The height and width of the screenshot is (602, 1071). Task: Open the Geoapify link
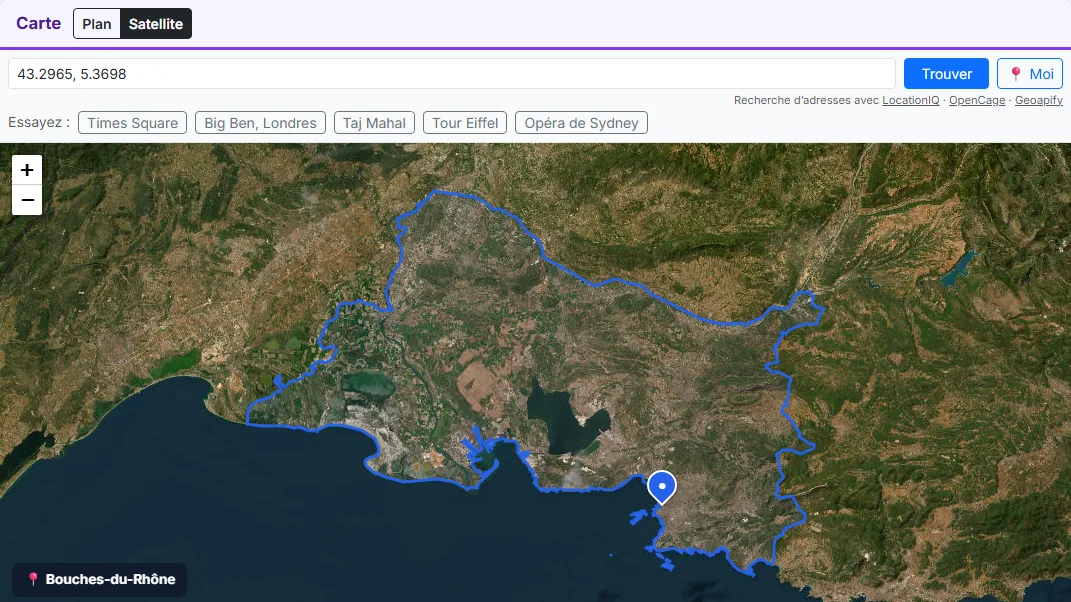pos(1039,100)
